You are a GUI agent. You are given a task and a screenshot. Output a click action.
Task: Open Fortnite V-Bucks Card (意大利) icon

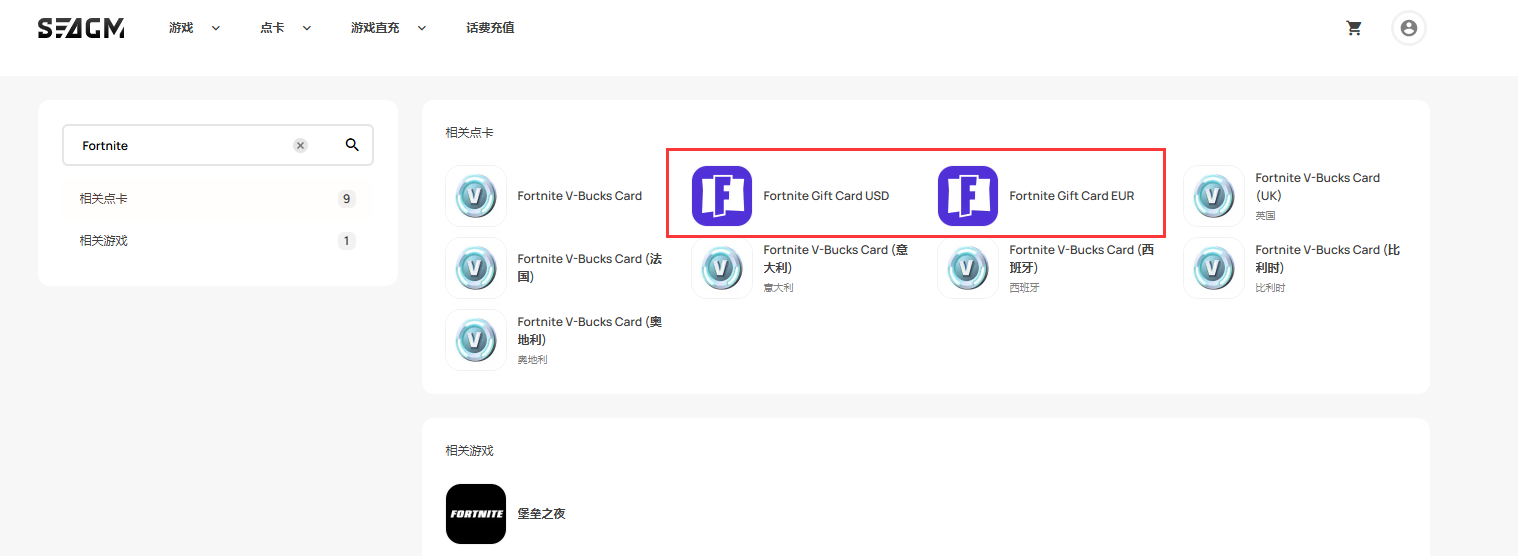tap(721, 268)
